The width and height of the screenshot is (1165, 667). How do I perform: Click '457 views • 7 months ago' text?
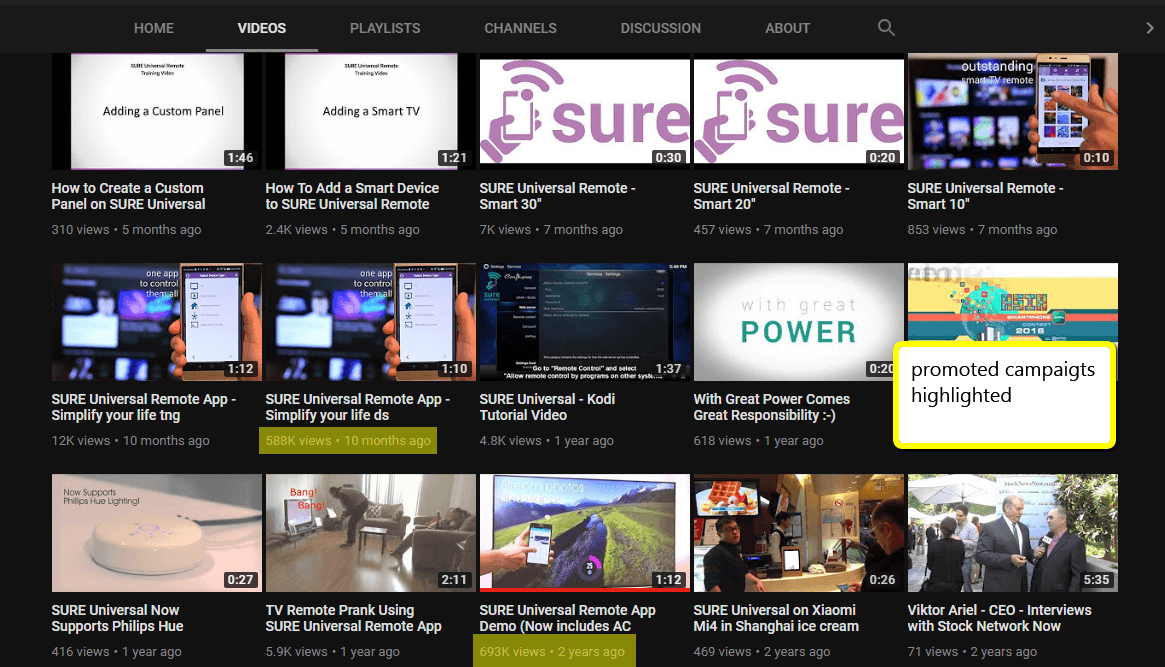[x=768, y=230]
